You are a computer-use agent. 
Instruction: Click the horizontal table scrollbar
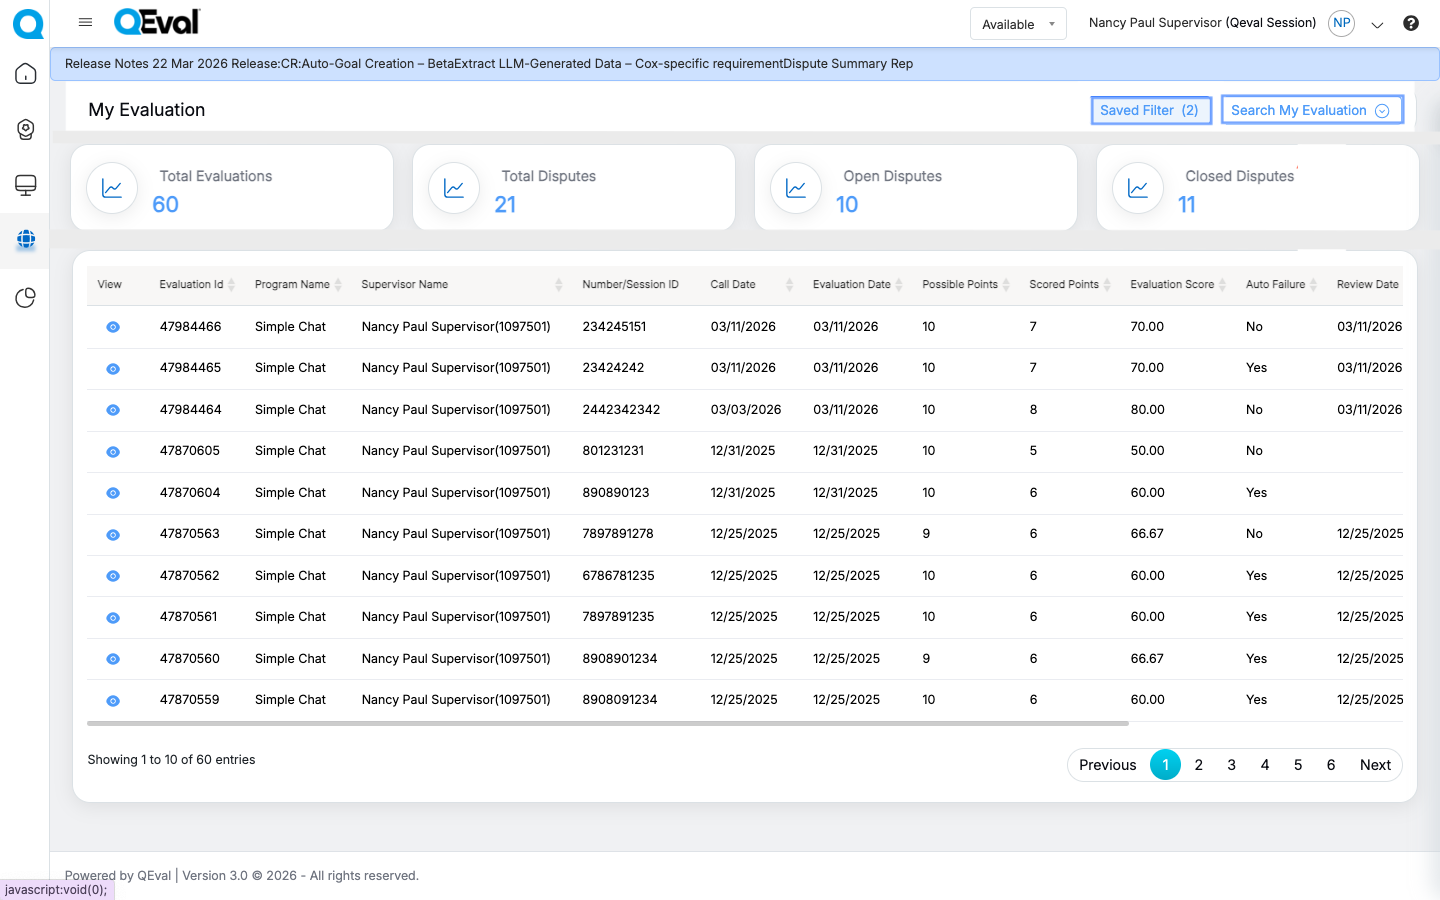click(607, 723)
